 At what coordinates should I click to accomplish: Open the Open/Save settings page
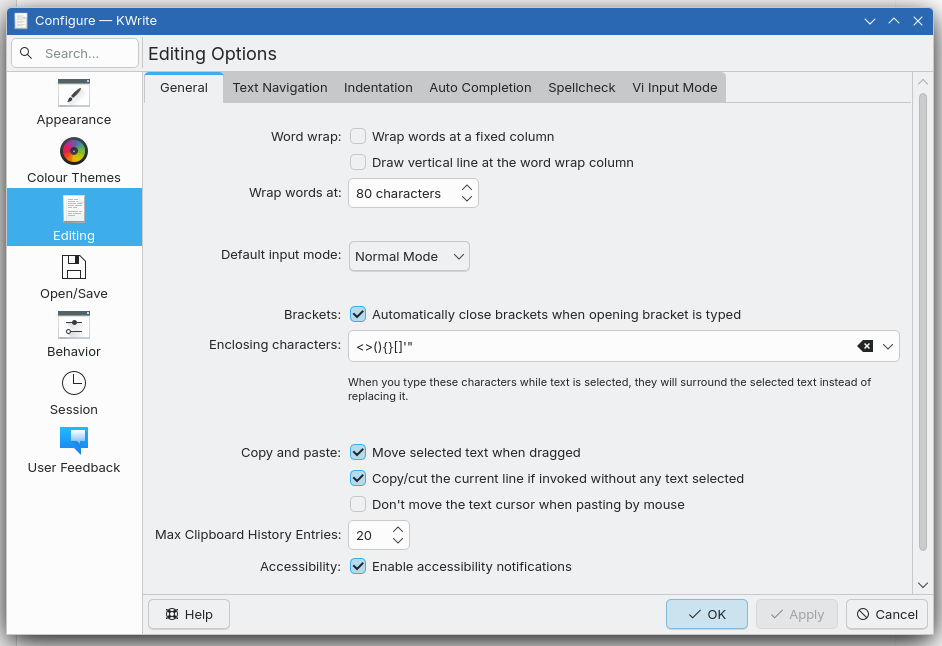click(74, 276)
